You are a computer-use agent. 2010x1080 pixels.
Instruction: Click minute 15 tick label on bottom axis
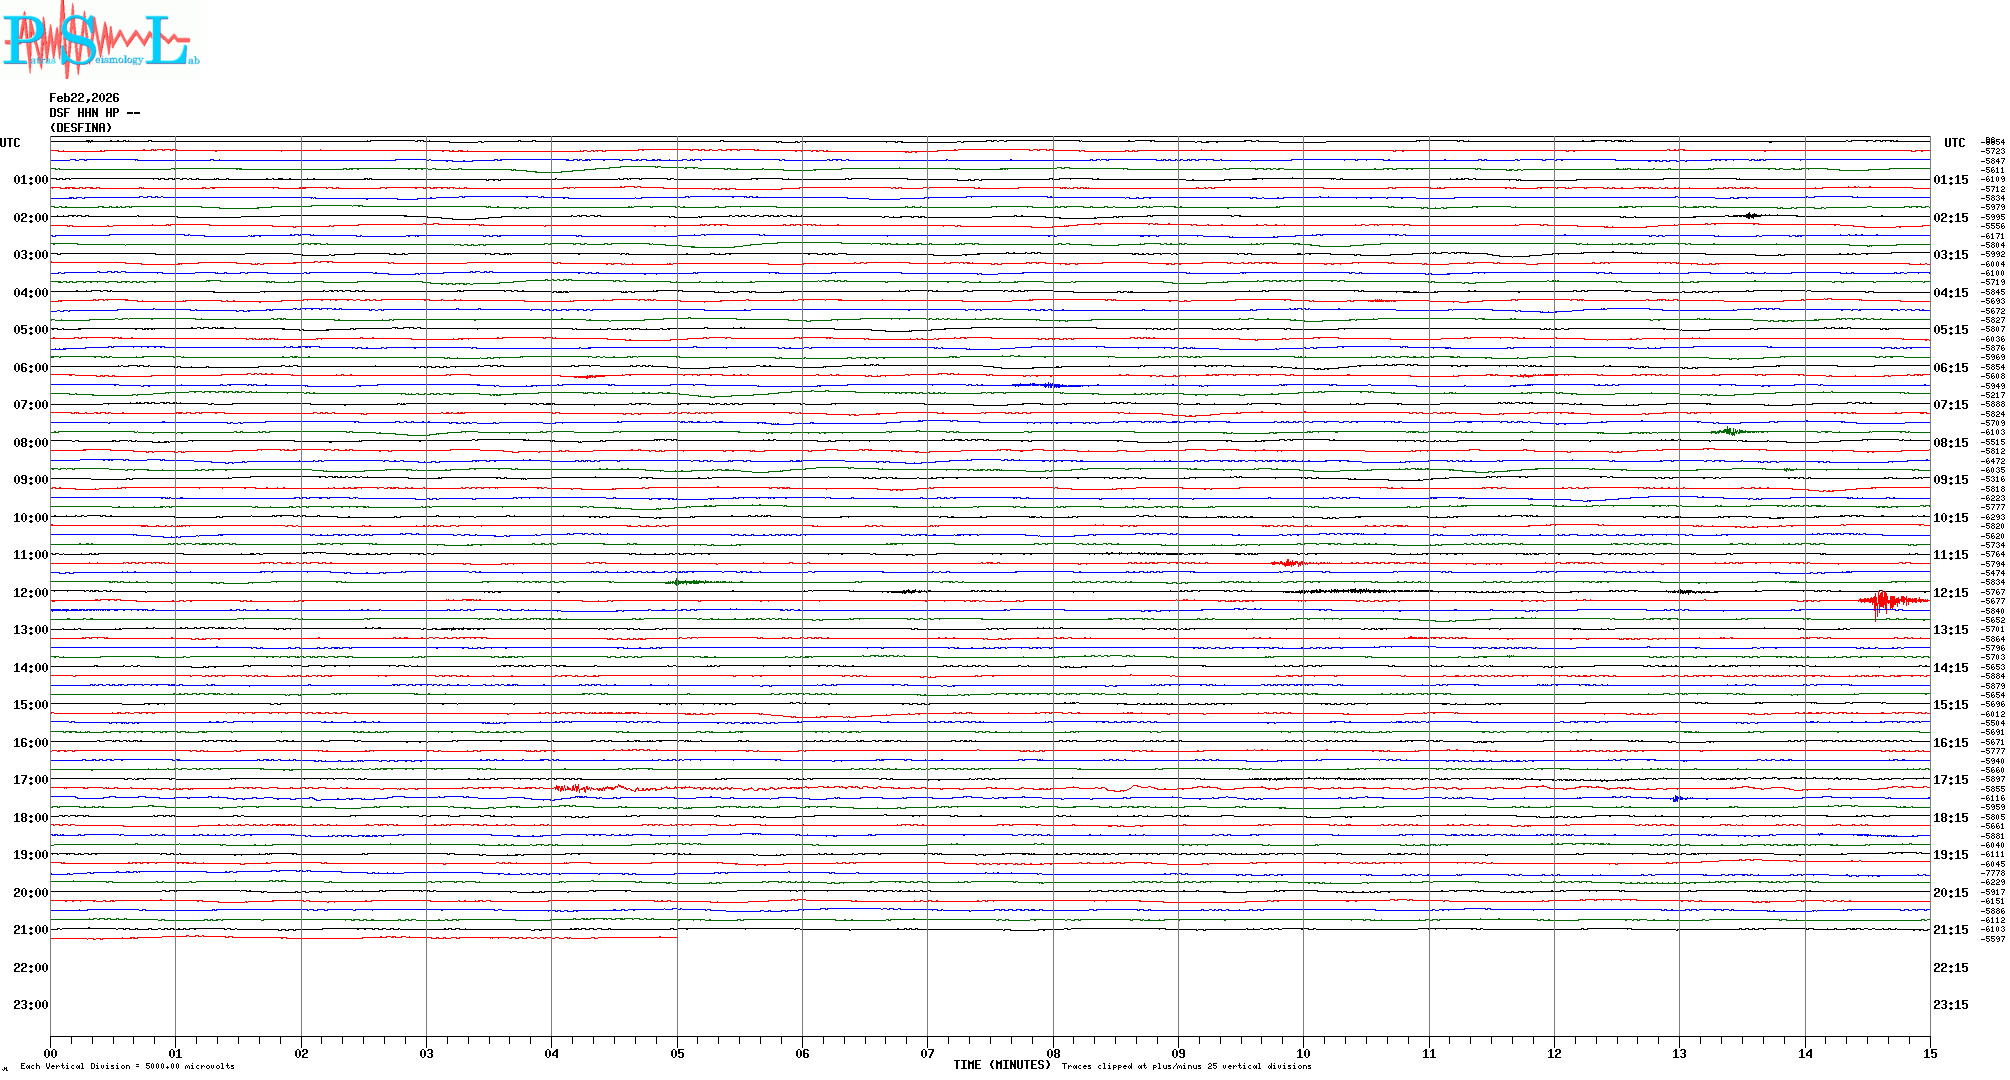tap(1929, 1053)
